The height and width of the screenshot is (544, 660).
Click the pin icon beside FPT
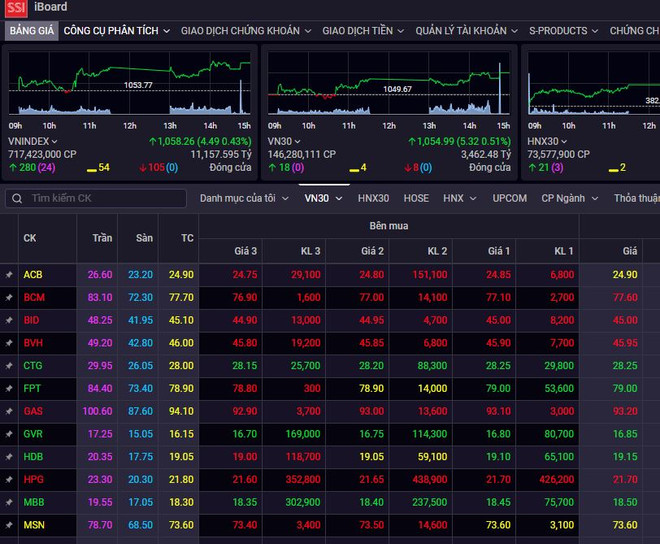[9, 388]
